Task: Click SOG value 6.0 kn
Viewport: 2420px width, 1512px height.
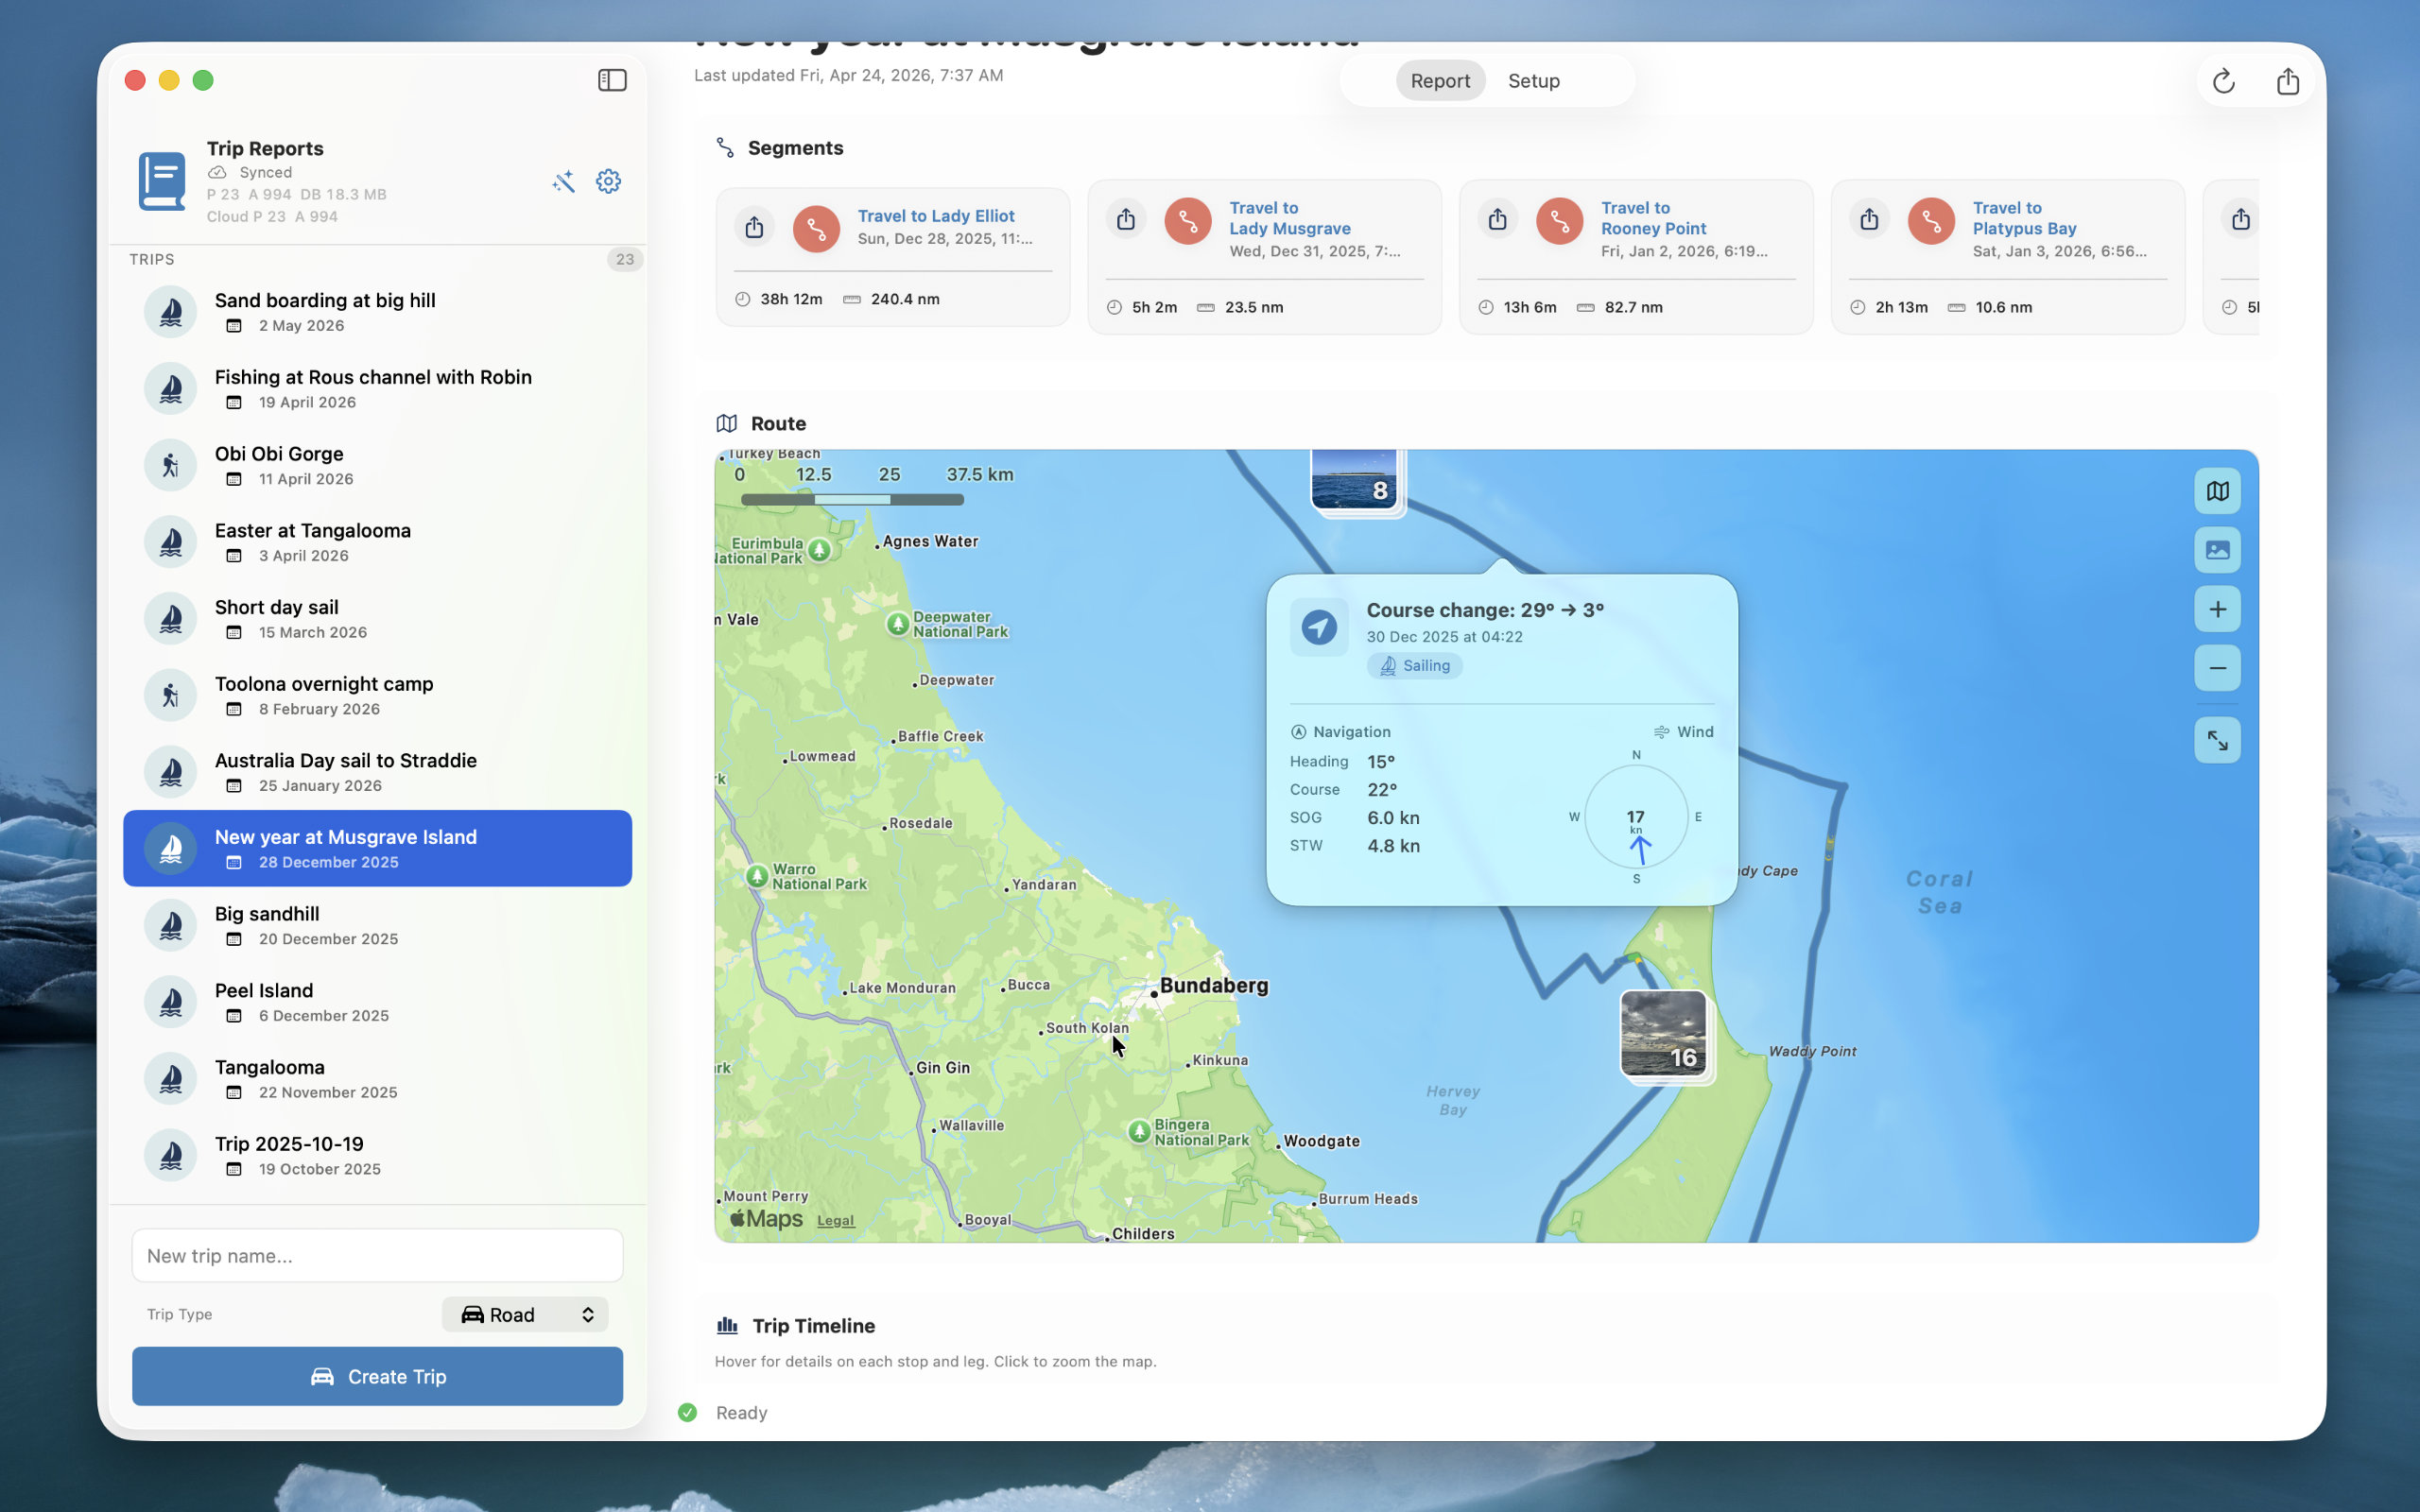Action: 1393,817
